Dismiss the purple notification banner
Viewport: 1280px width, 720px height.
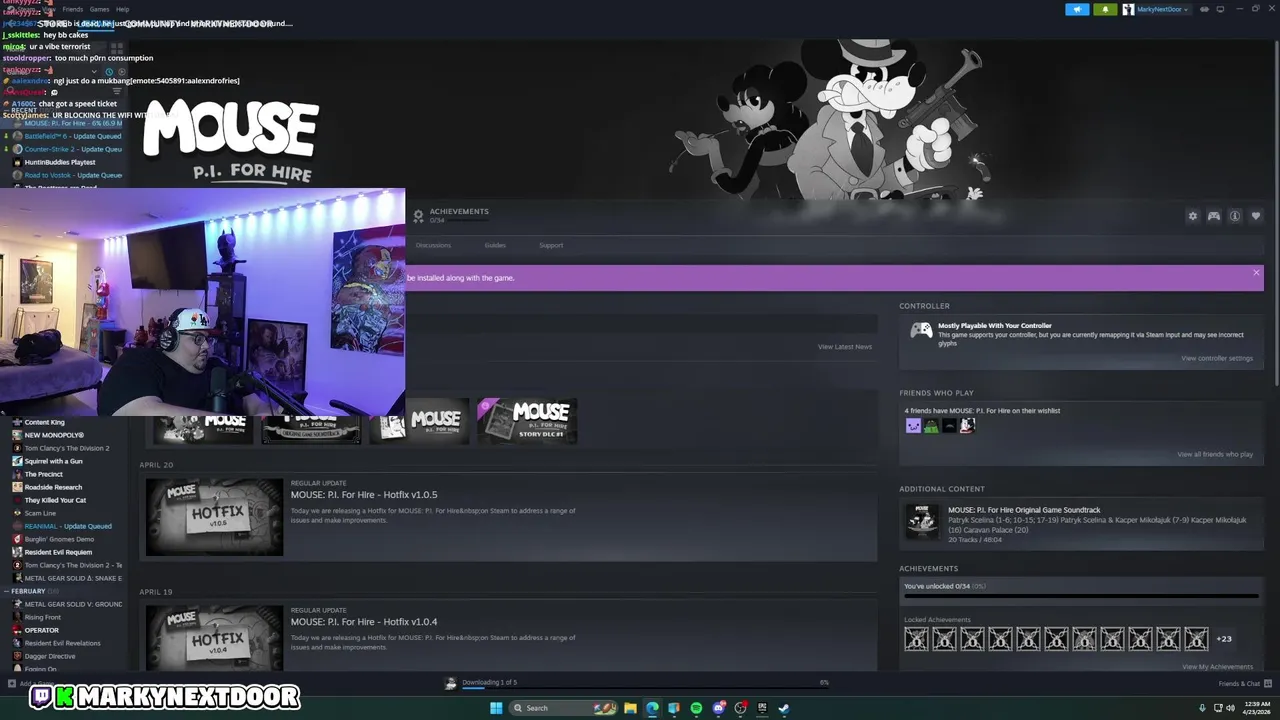1256,273
